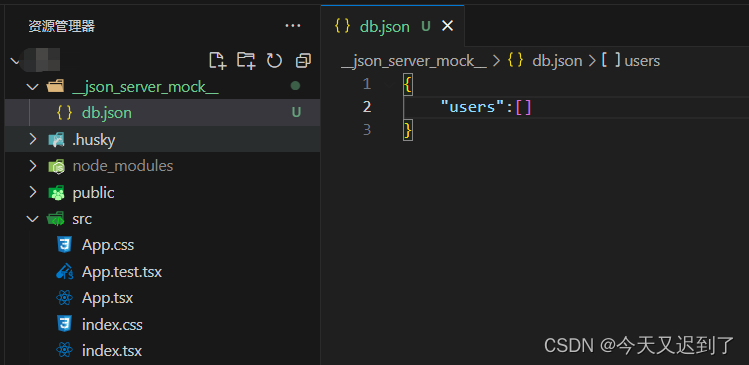Click the 资源管理器 explorer panel title
This screenshot has height=365, width=749.
point(62,26)
